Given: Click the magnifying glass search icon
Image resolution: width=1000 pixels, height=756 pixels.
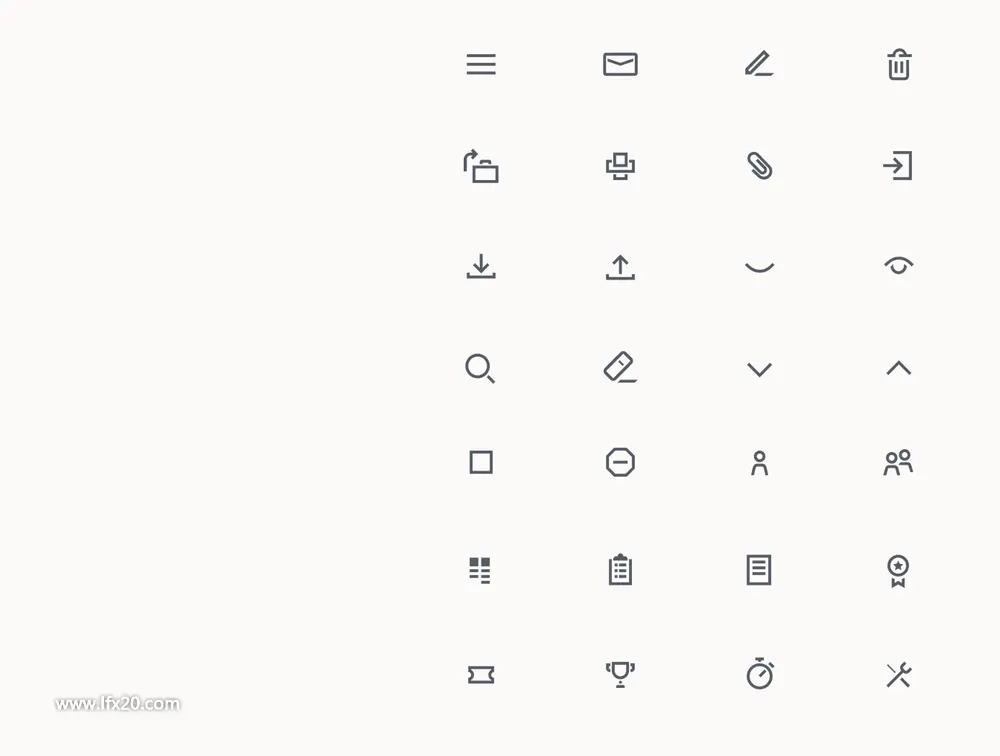Looking at the screenshot, I should 480,369.
